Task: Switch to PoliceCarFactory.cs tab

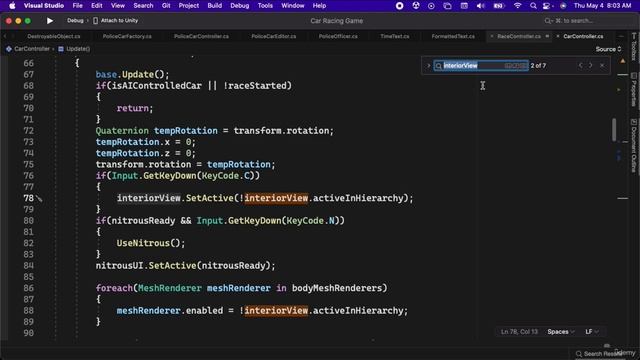Action: 127,36
